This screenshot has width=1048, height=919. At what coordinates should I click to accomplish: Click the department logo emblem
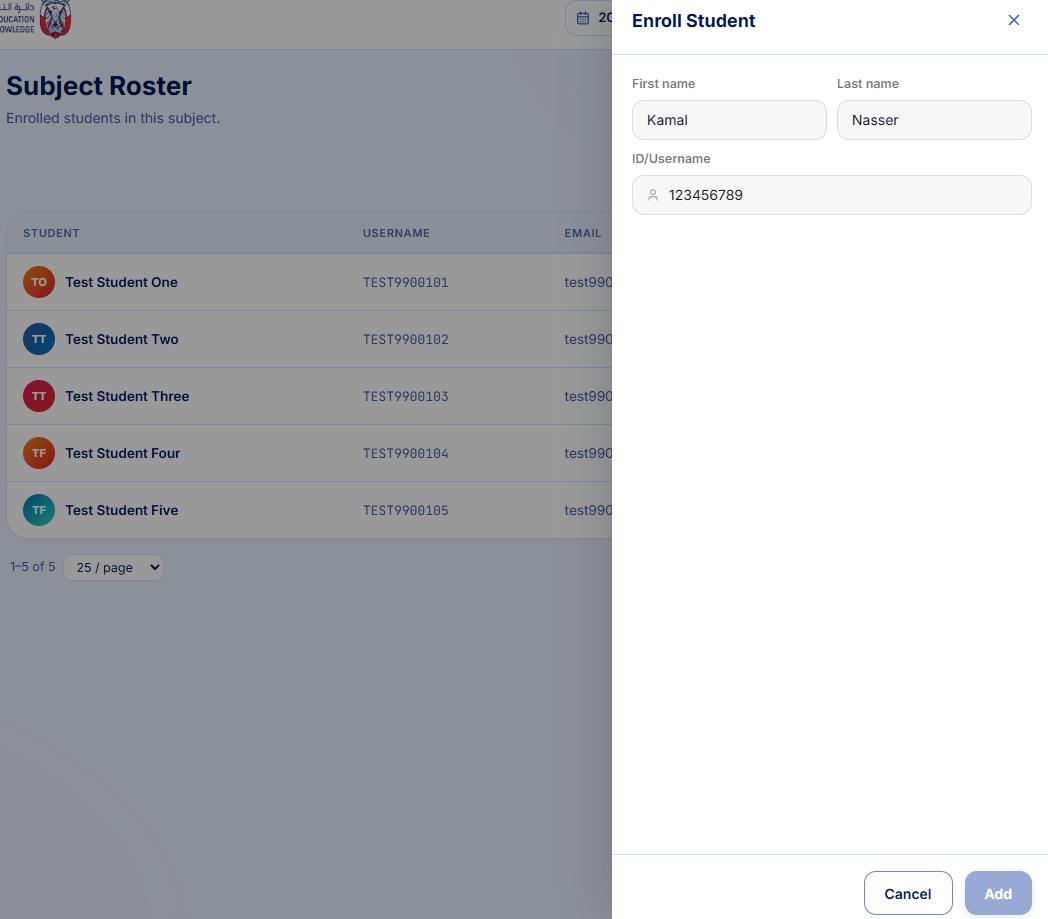tap(55, 18)
